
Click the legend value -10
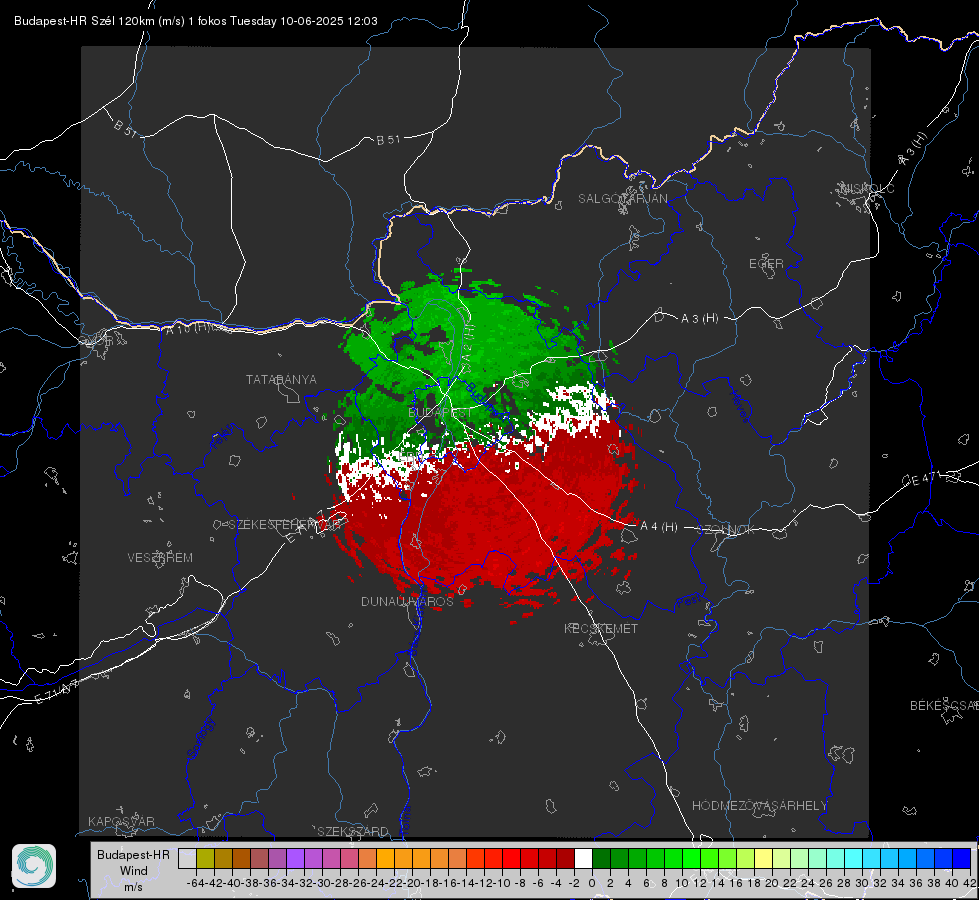tap(501, 883)
